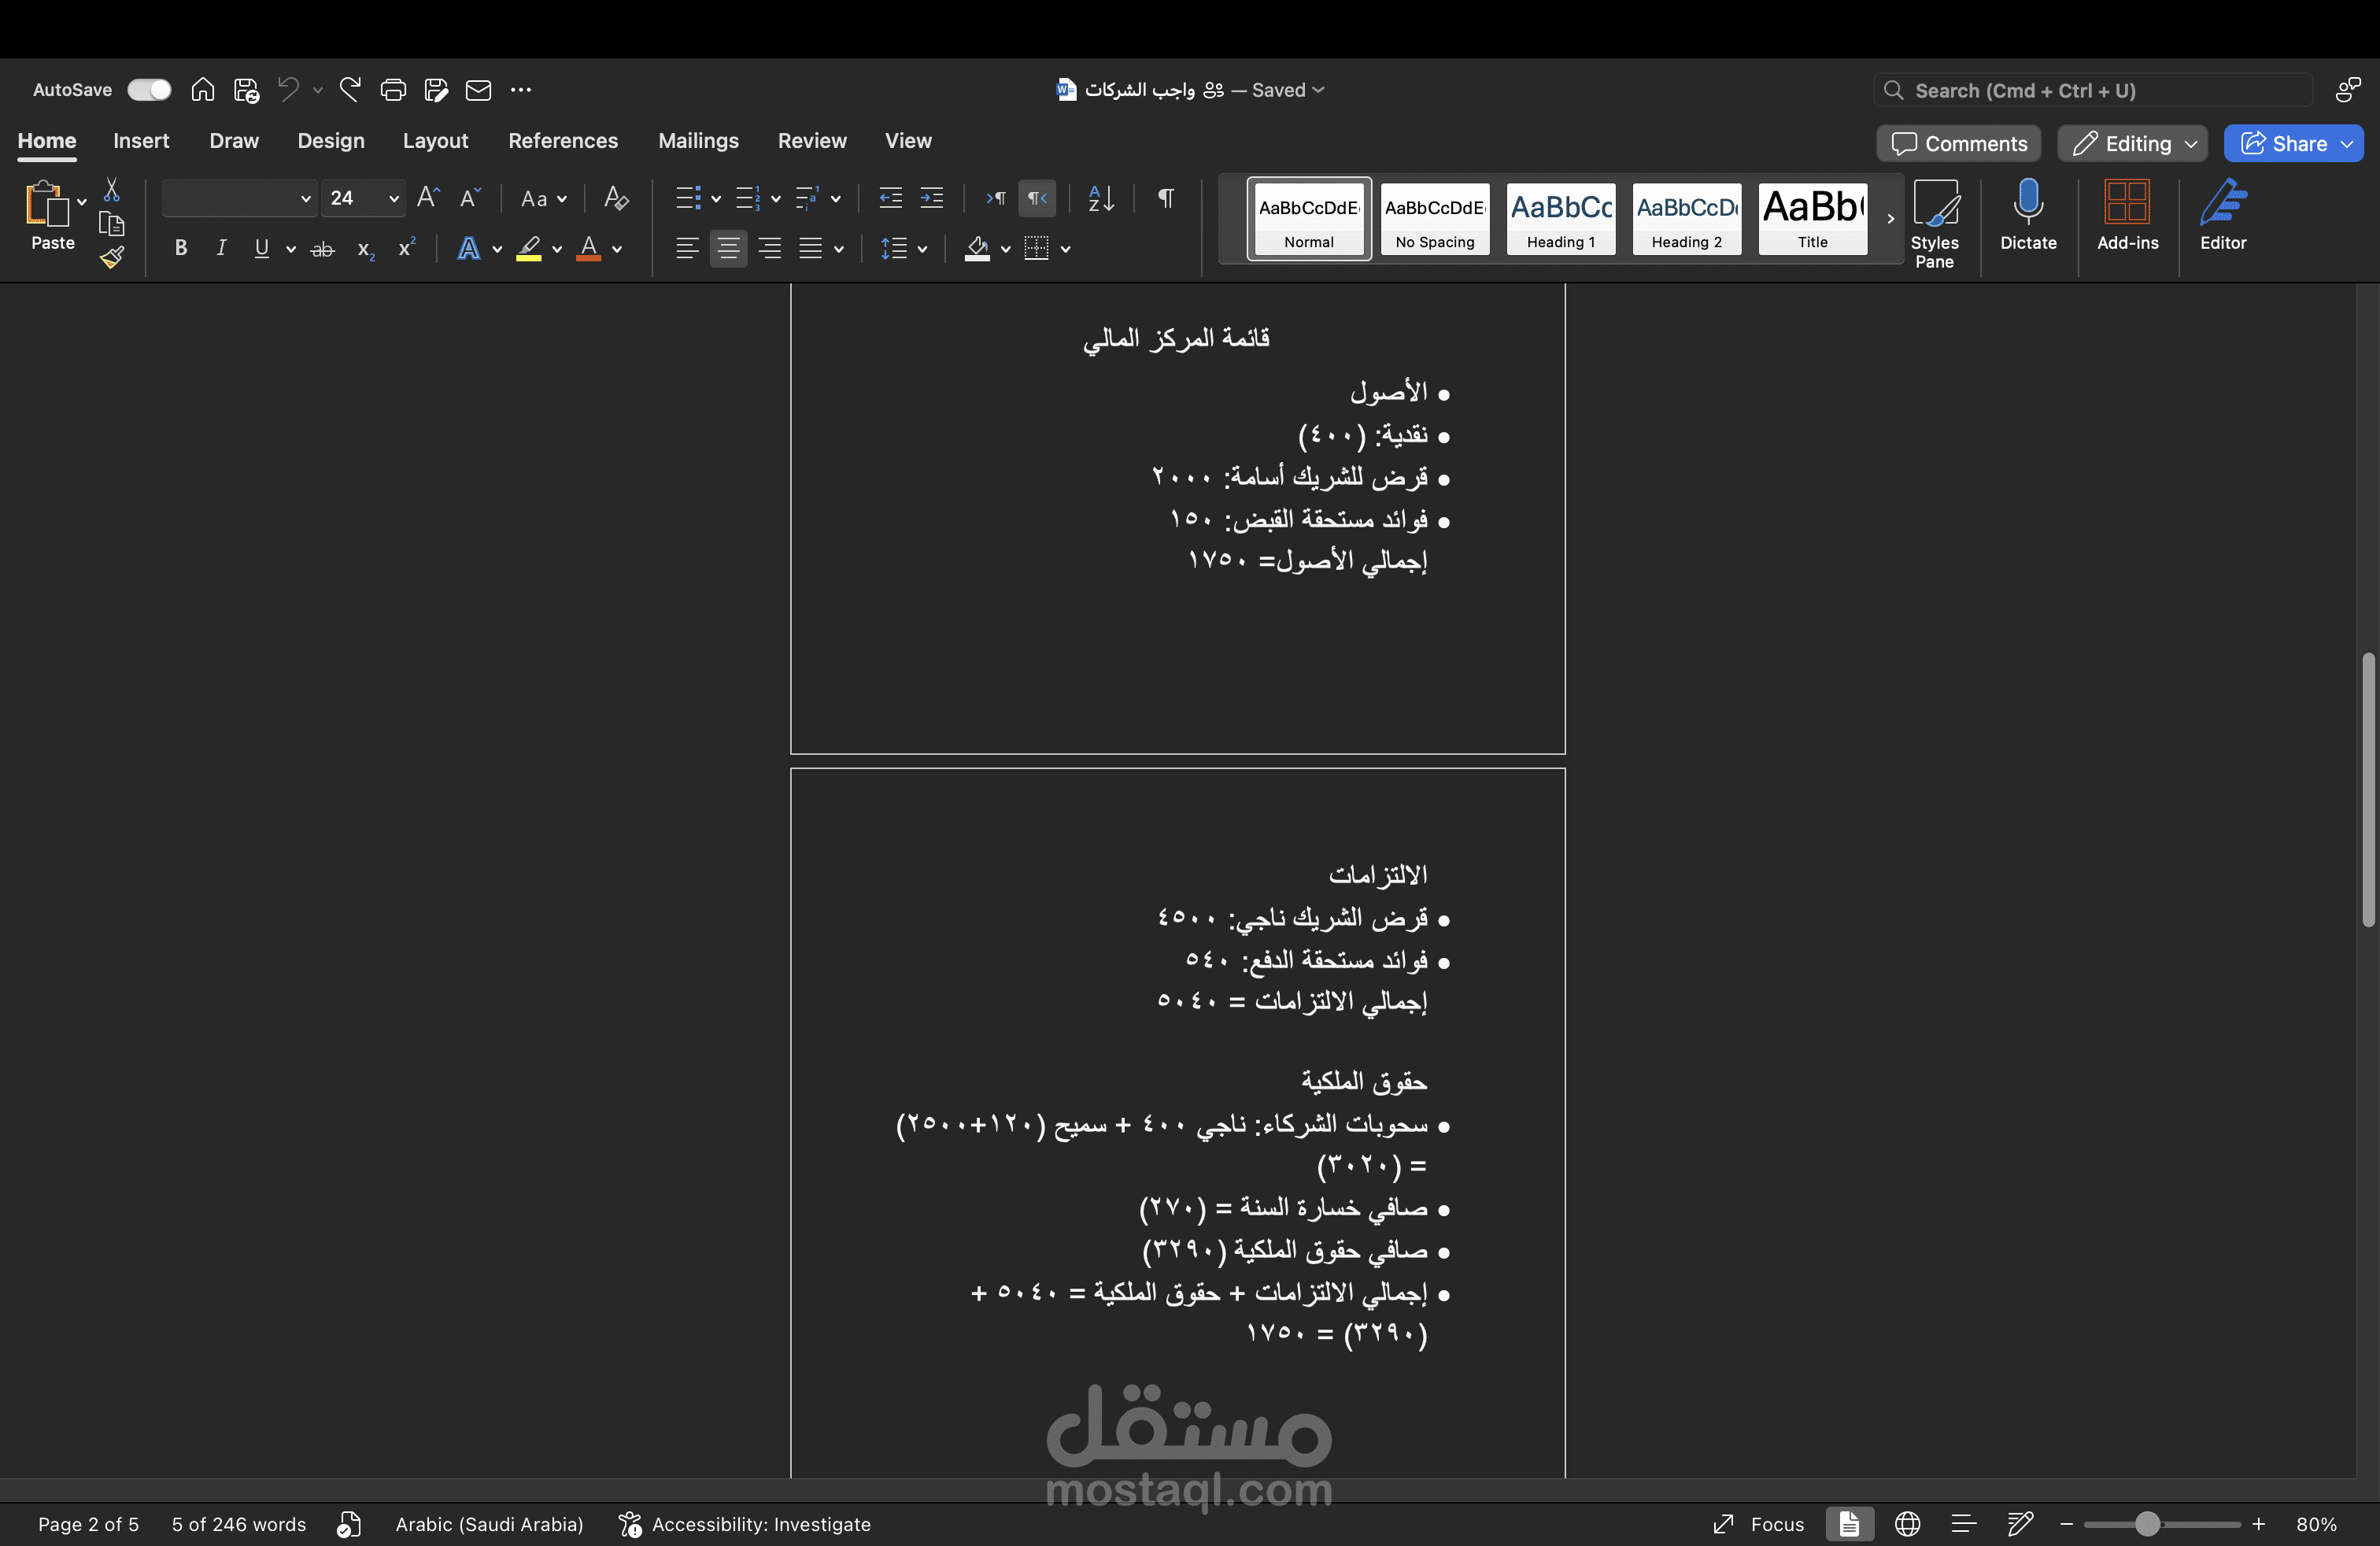Toggle italic formatting
This screenshot has width=2380, height=1546.
pyautogui.click(x=221, y=248)
